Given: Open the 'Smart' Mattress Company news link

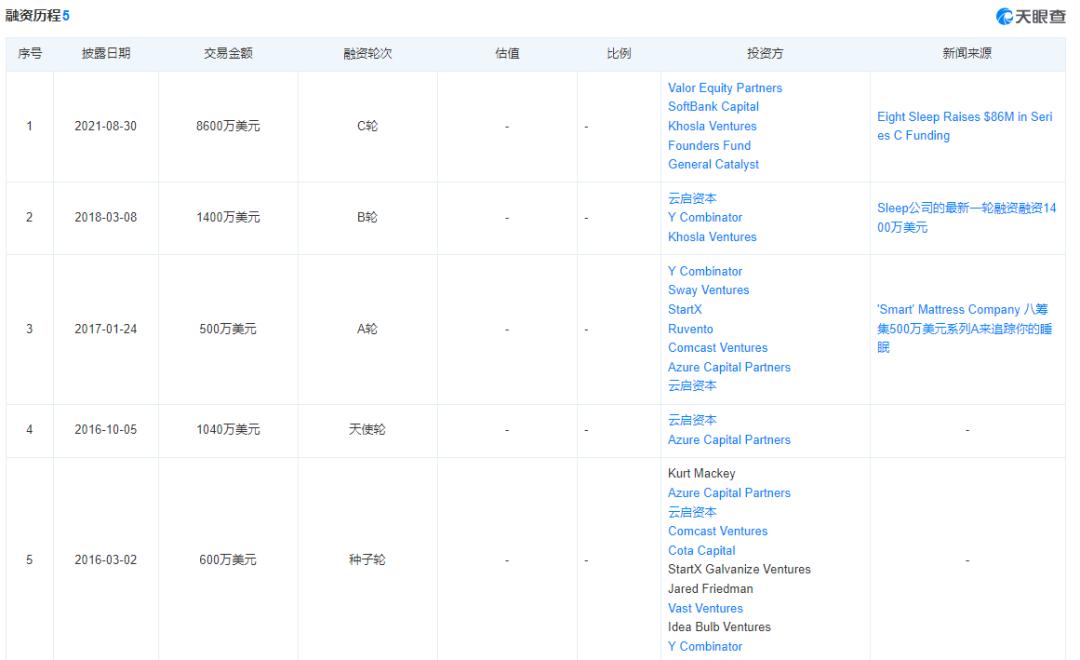Looking at the screenshot, I should (x=964, y=329).
